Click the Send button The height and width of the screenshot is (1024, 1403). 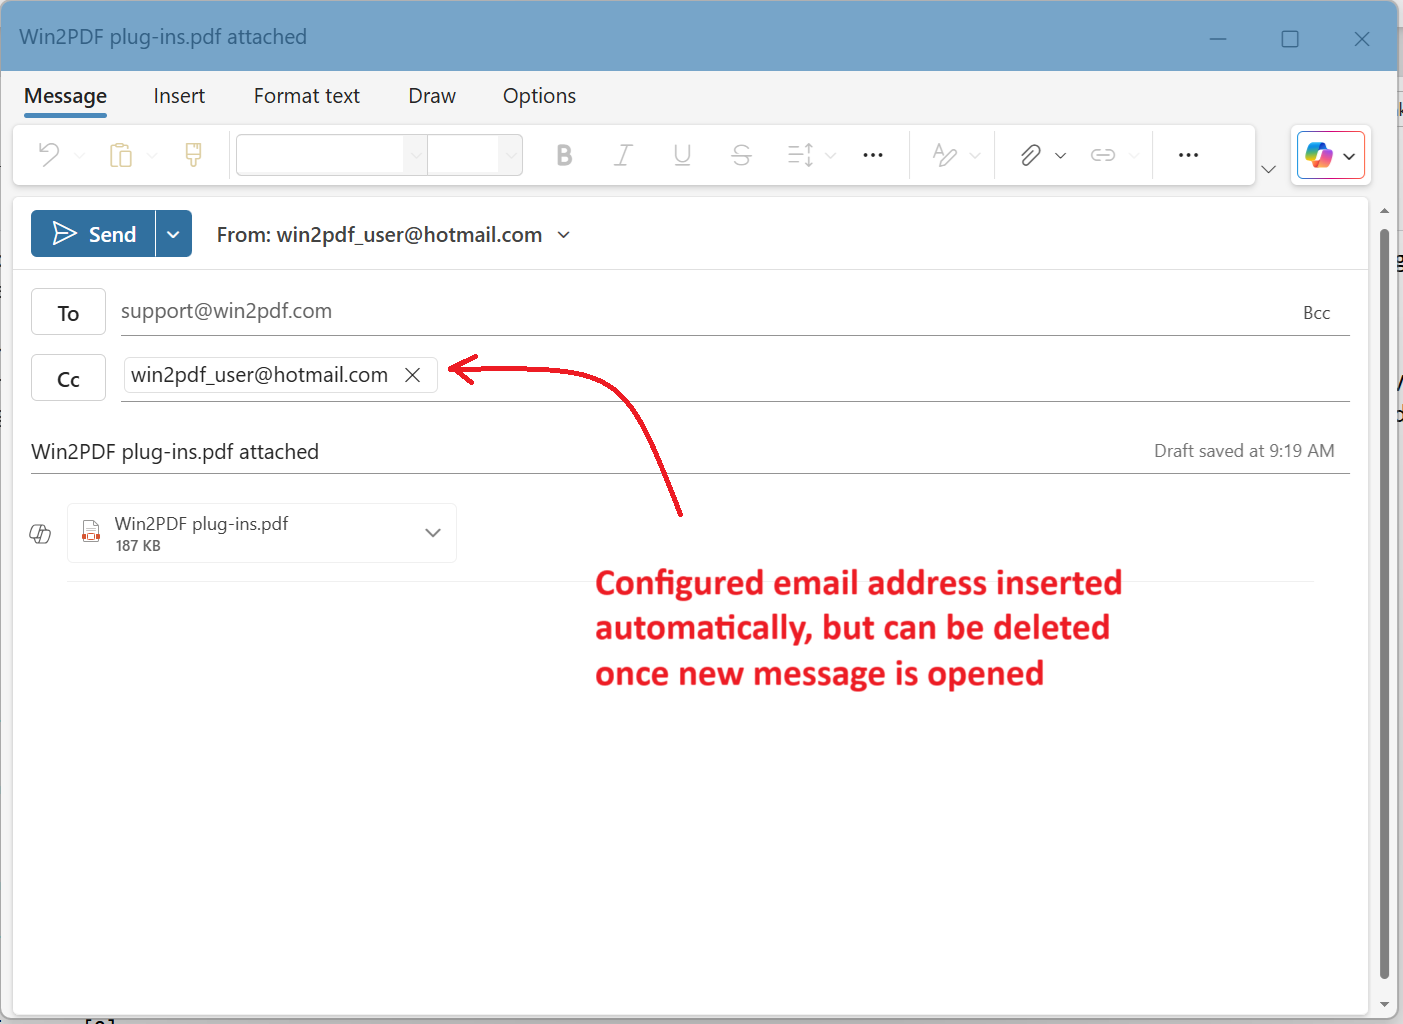coord(94,234)
